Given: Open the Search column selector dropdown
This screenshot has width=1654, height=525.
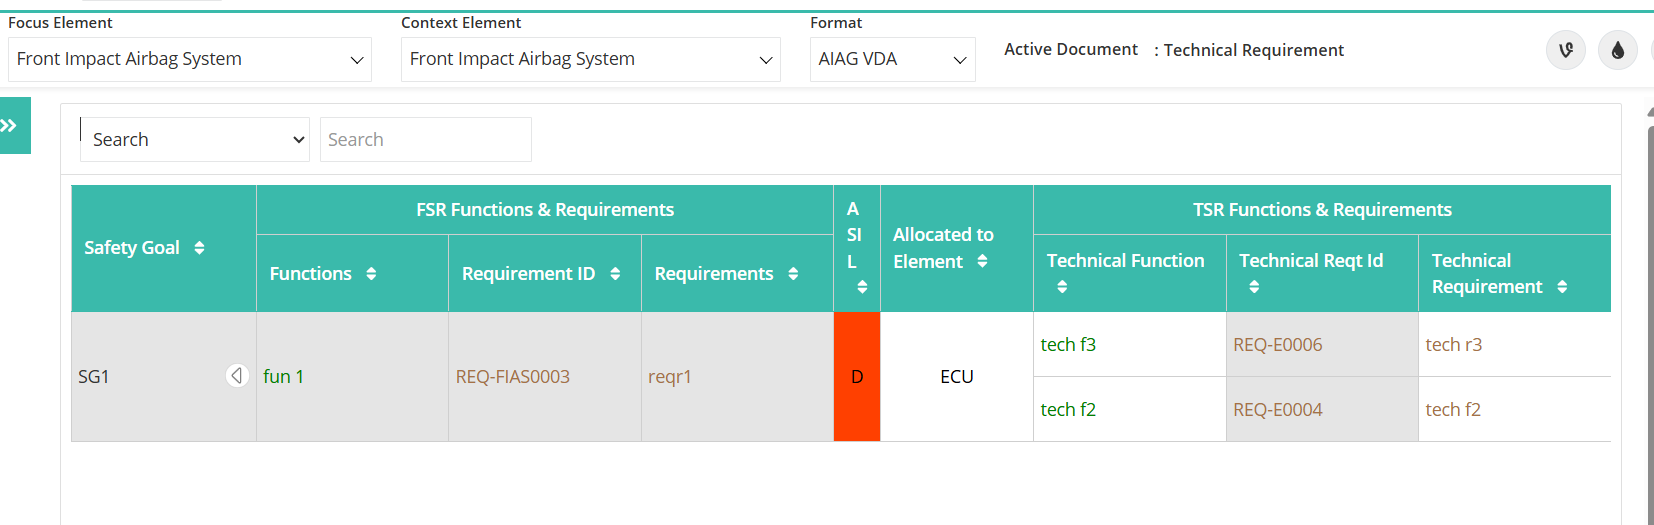Looking at the screenshot, I should coord(195,139).
